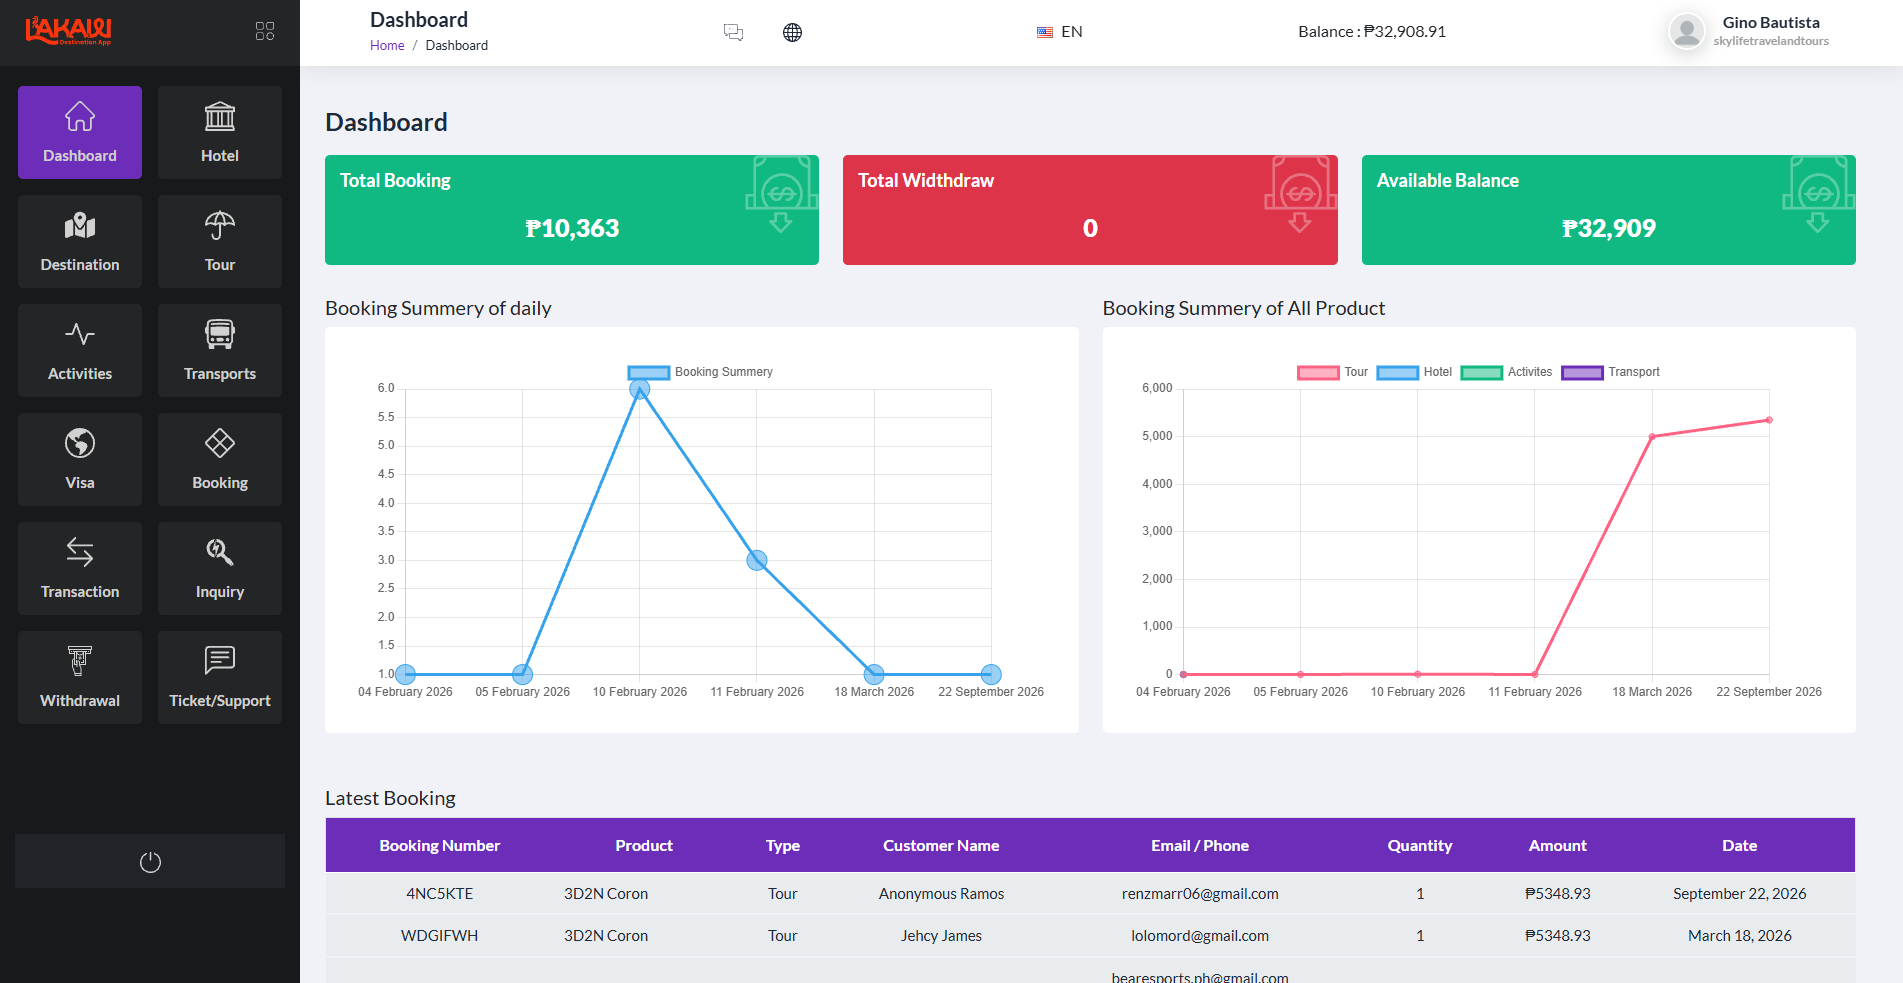Open Gino Bautista profile menu
This screenshot has height=983, width=1903.
coord(1749,31)
